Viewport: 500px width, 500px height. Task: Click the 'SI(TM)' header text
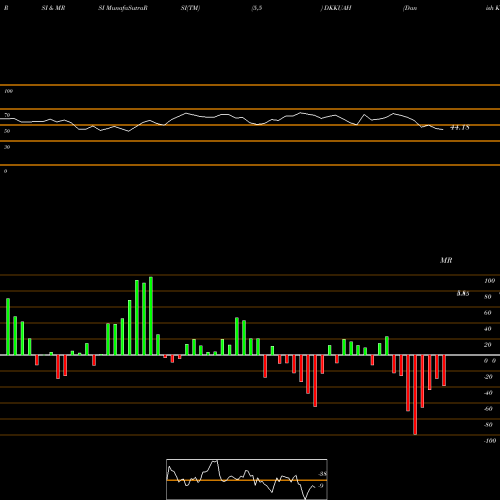point(190,8)
